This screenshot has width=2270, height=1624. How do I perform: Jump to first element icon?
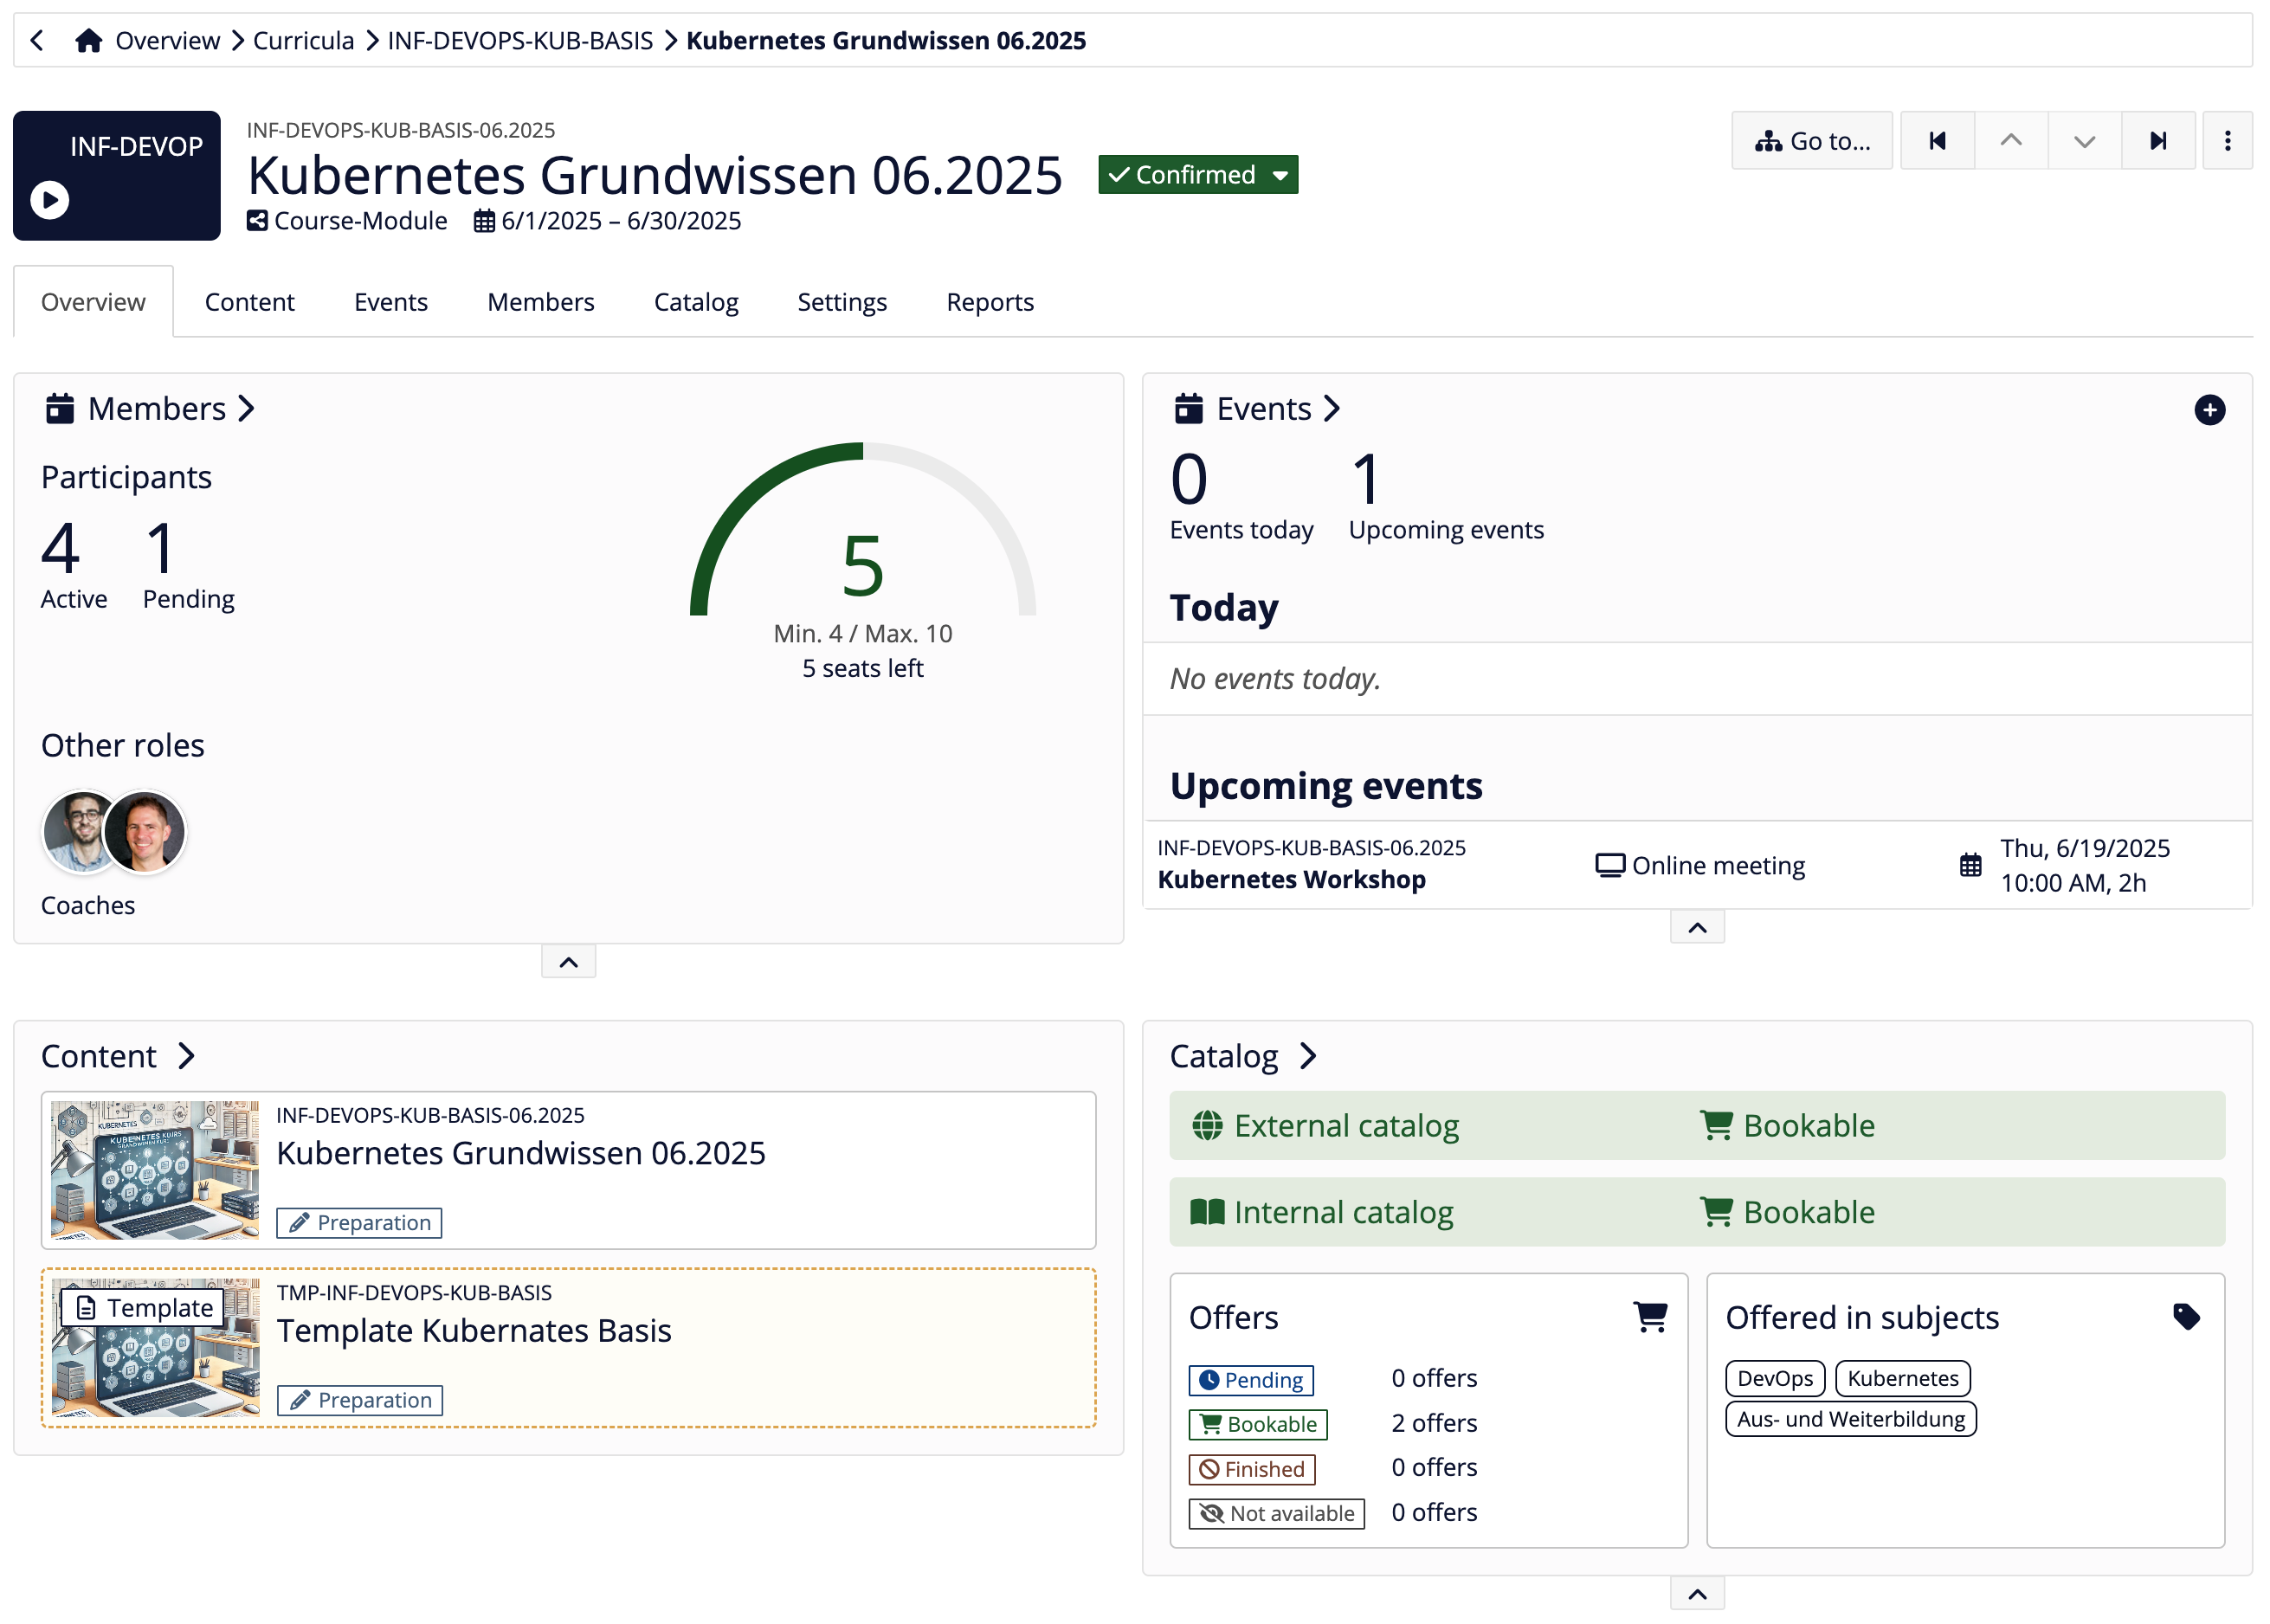pos(1936,141)
